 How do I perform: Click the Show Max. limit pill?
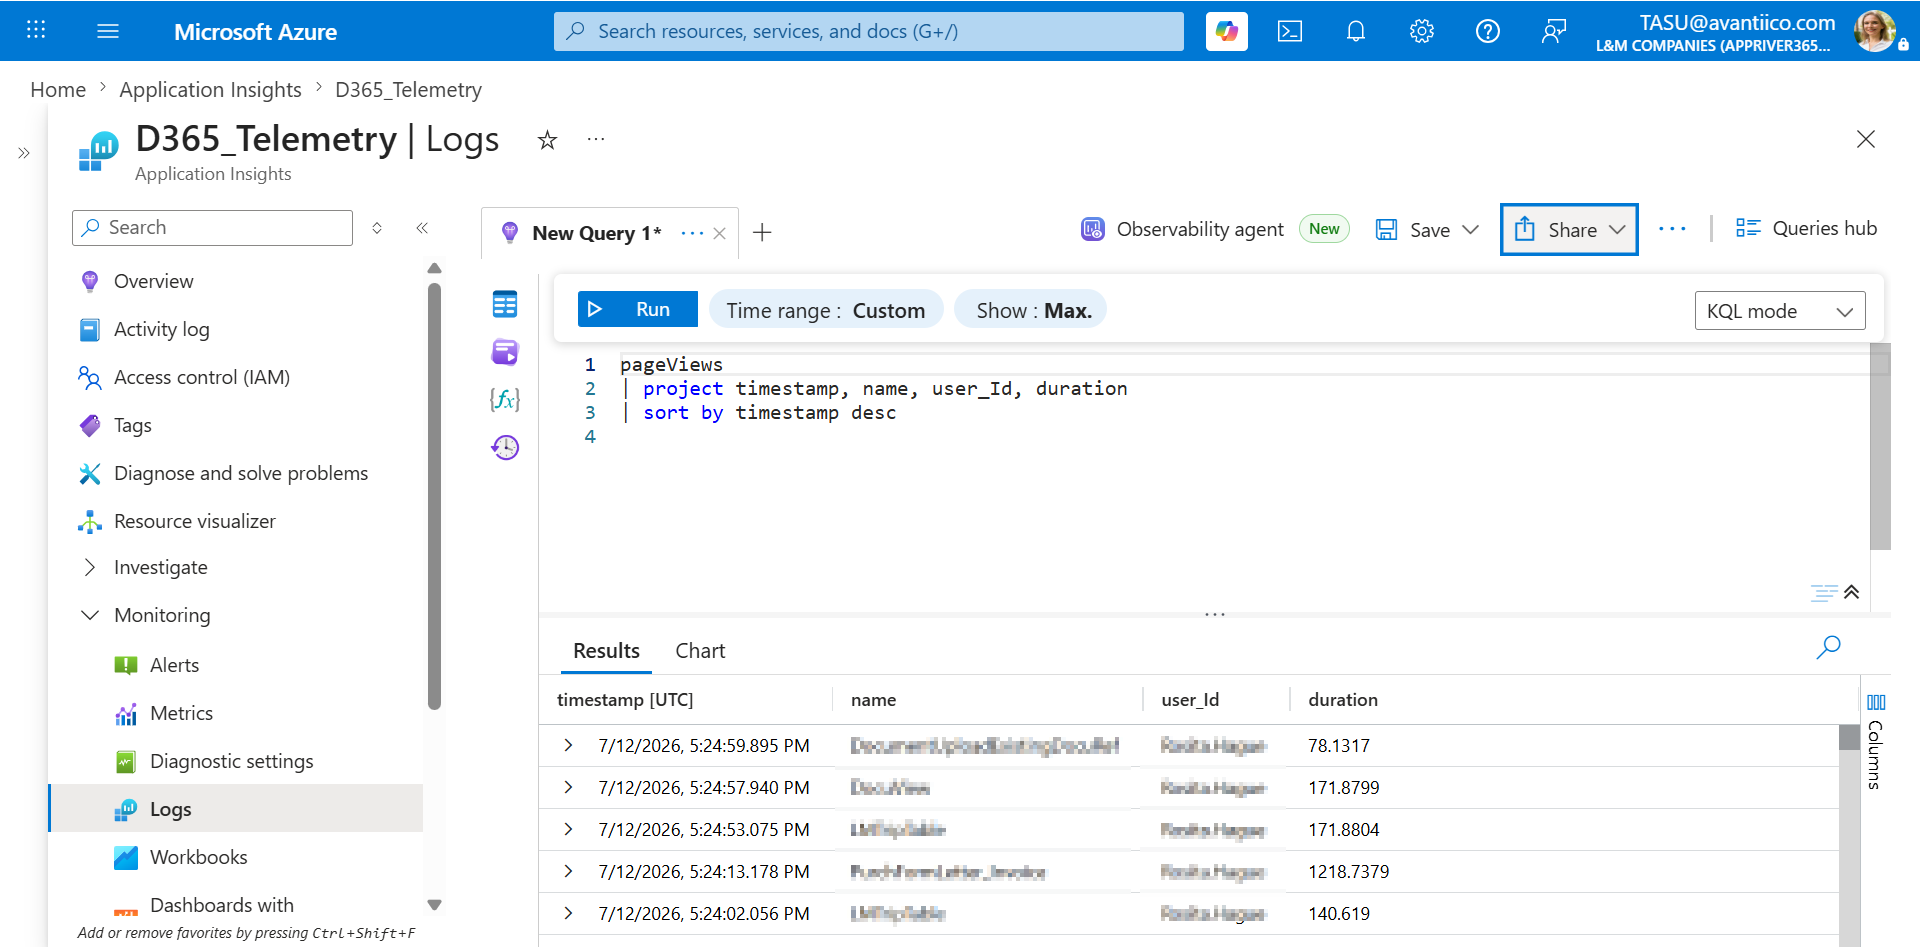click(x=1030, y=310)
